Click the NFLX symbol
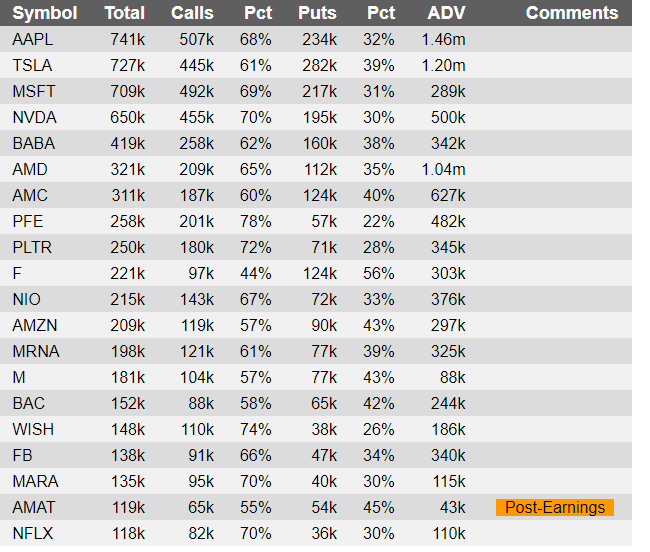Screen dimensions: 650x552 coord(33,533)
